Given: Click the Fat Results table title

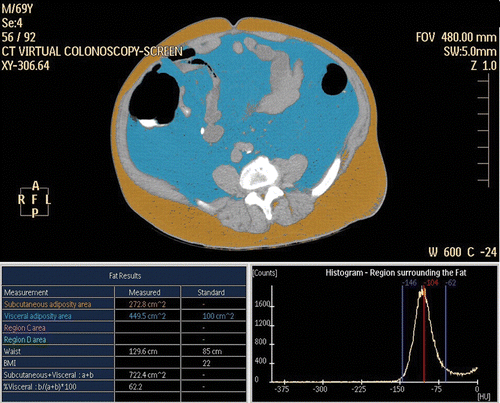Looking at the screenshot, I should point(125,276).
